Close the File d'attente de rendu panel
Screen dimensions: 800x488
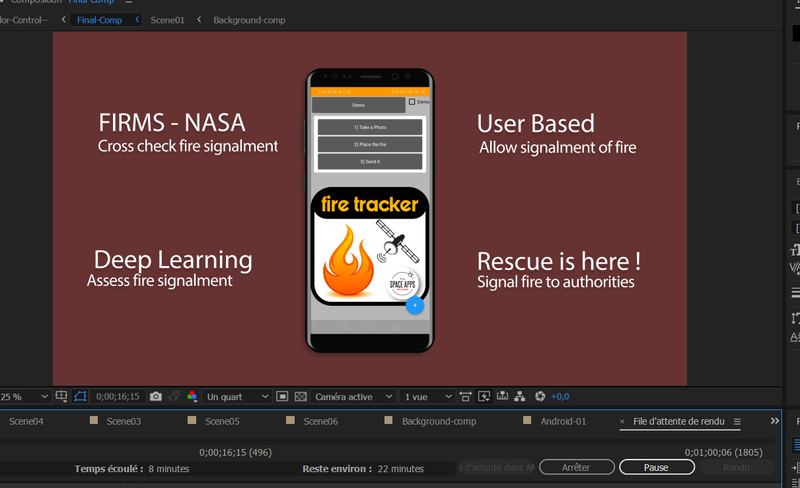tap(622, 422)
